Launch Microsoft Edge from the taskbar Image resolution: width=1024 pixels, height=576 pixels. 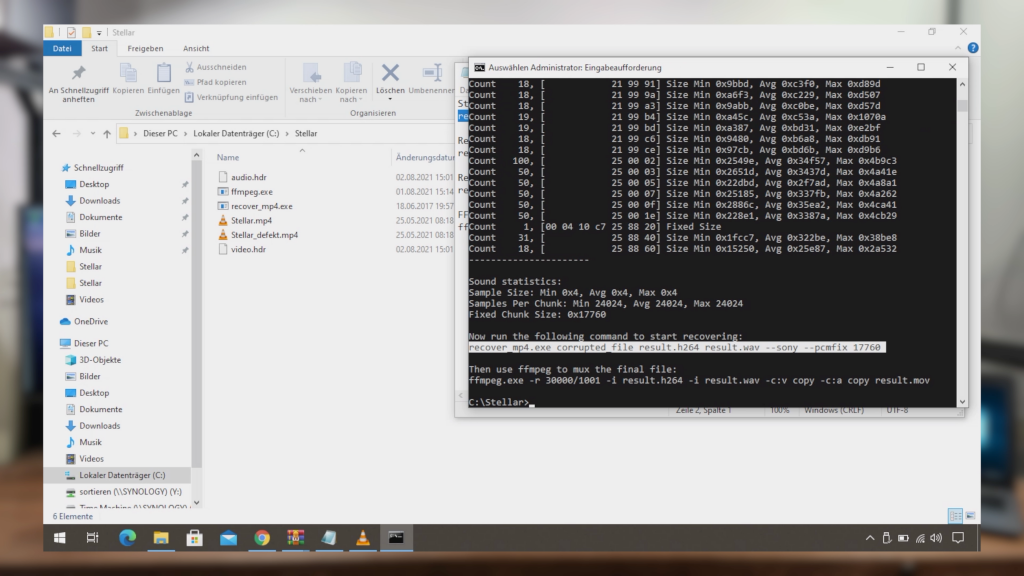[x=127, y=537]
